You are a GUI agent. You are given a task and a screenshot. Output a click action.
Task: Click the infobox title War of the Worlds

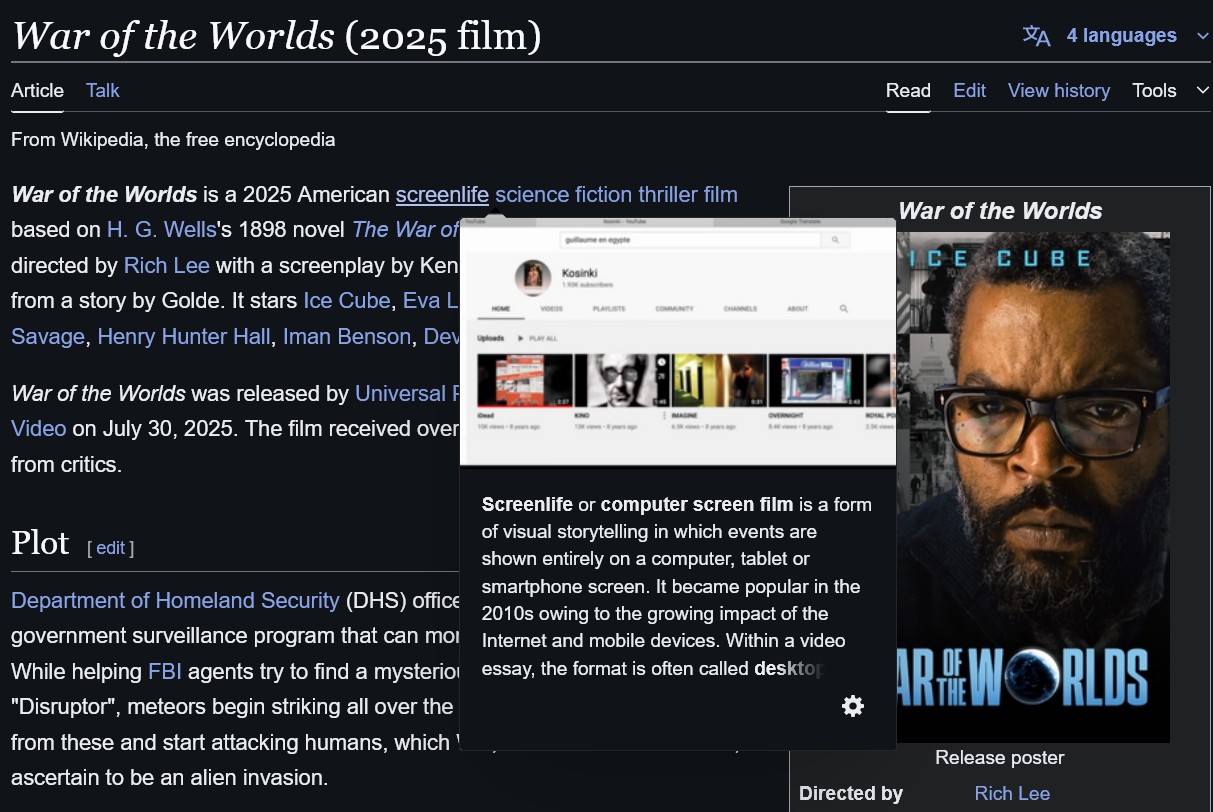click(x=1000, y=211)
